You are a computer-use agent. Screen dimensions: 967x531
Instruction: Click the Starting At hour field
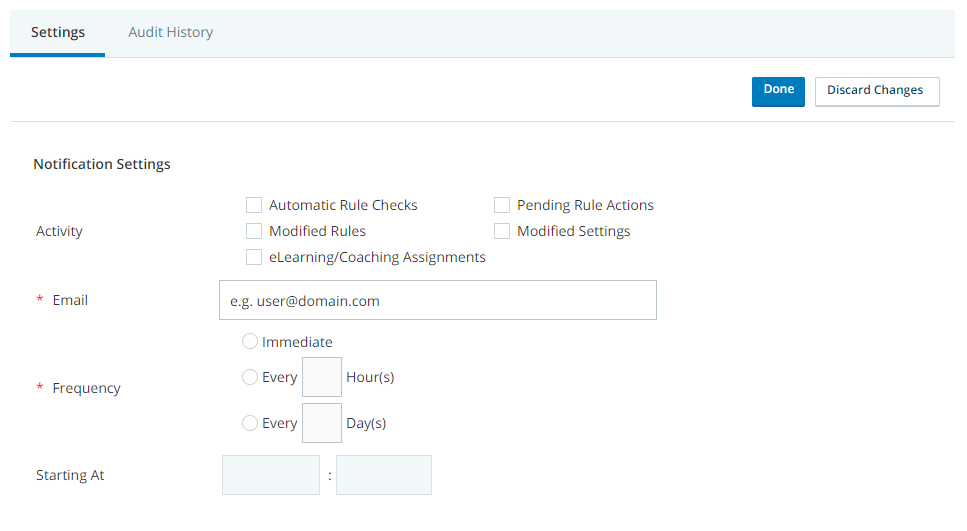[x=271, y=475]
